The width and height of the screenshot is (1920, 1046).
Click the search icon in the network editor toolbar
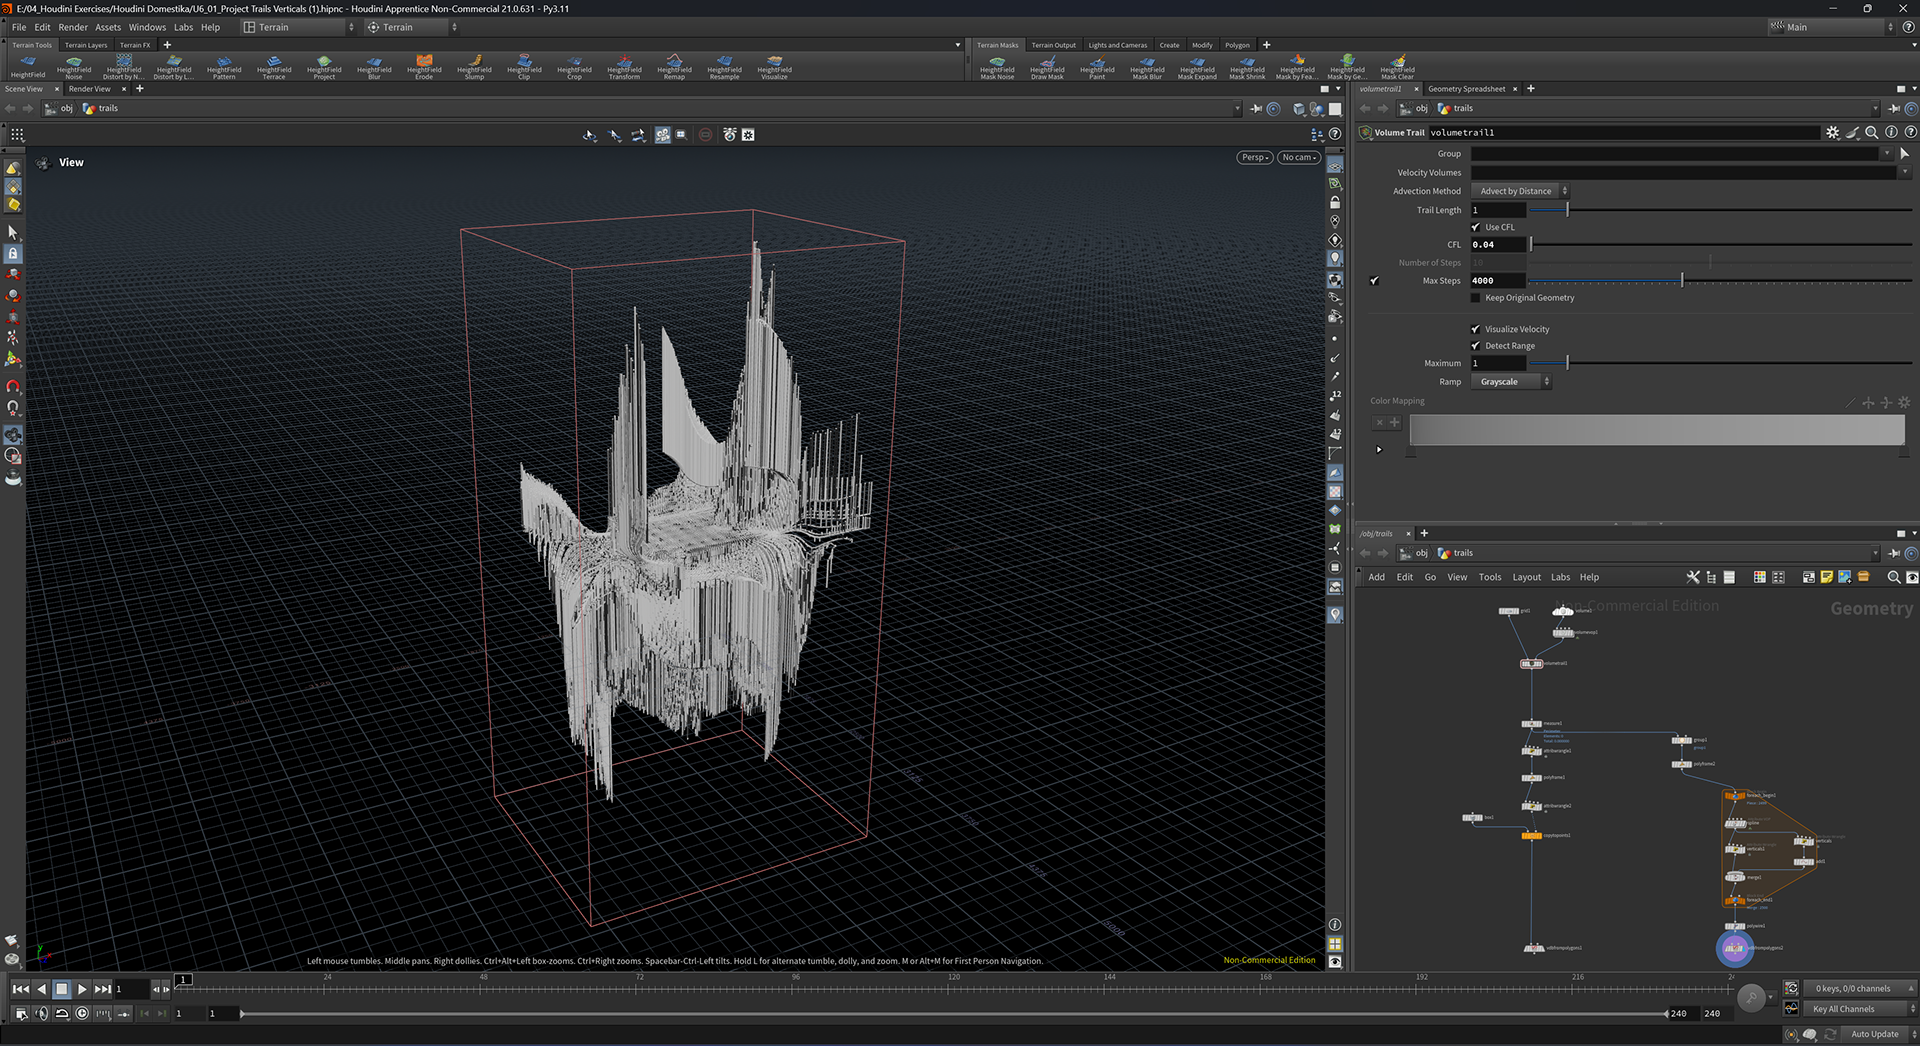point(1893,577)
